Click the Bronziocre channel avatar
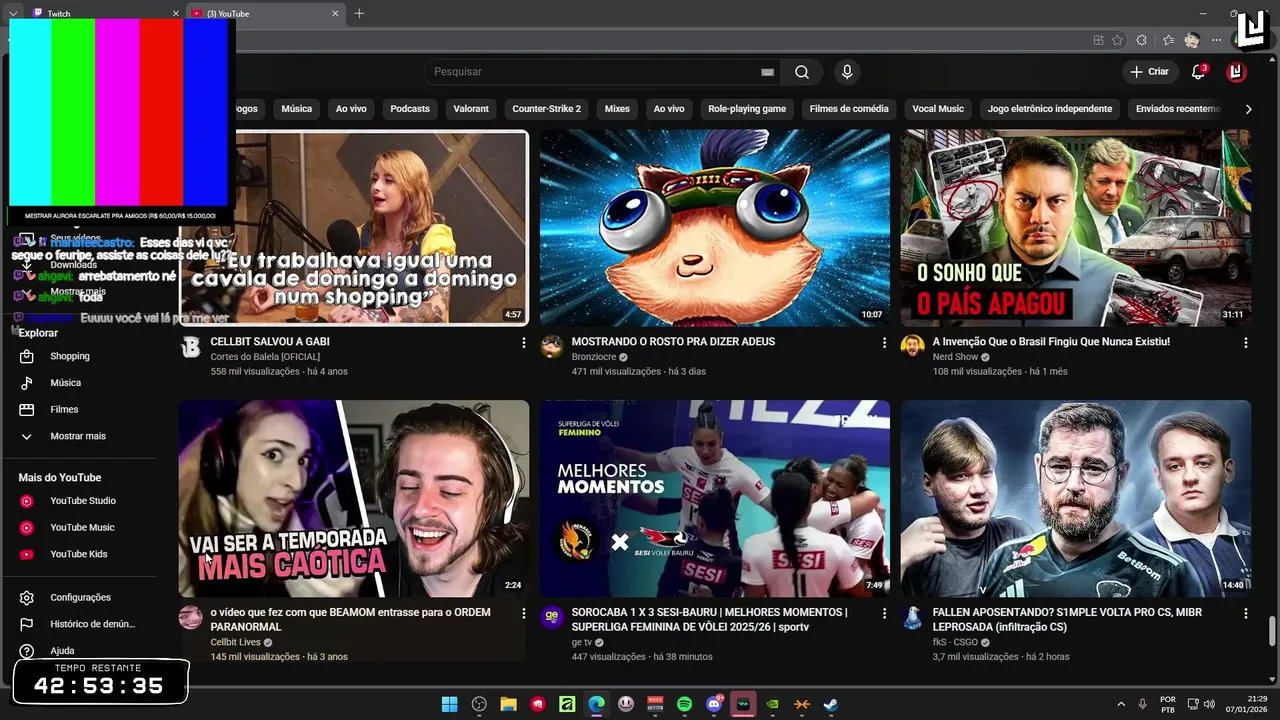This screenshot has height=720, width=1280. 552,347
